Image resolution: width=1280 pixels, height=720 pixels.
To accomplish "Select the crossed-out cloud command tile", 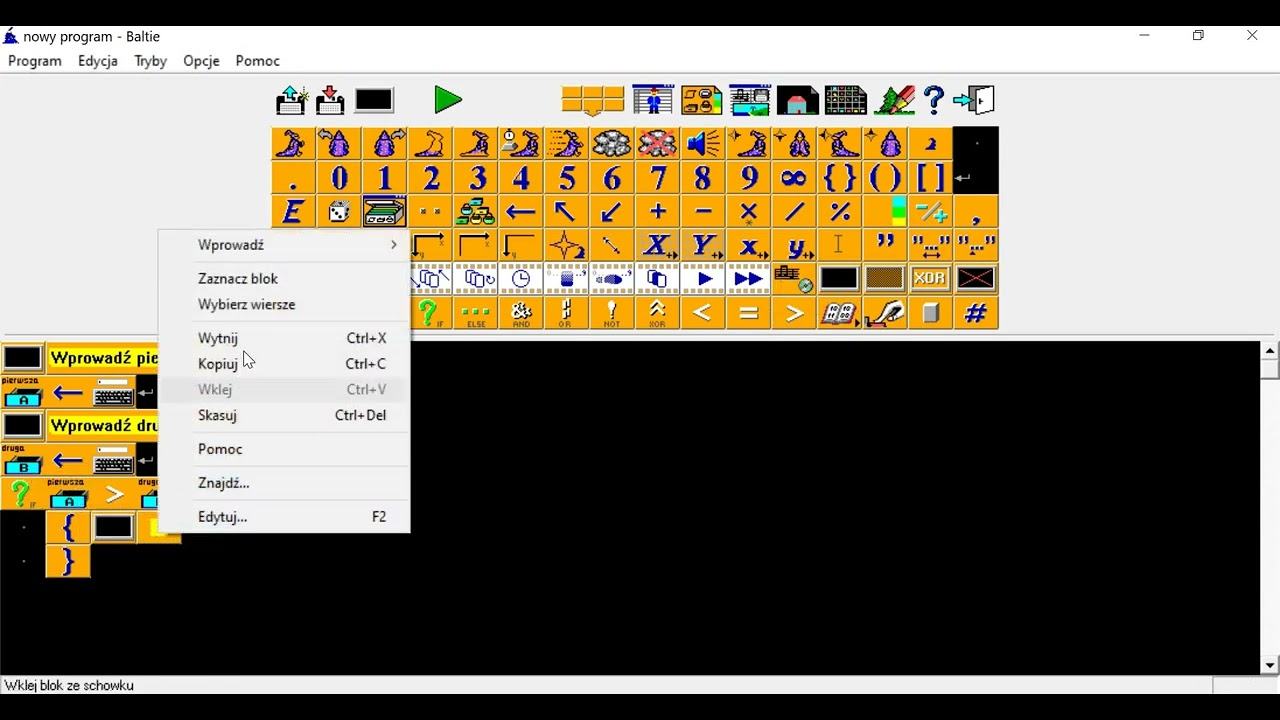I will tap(657, 144).
